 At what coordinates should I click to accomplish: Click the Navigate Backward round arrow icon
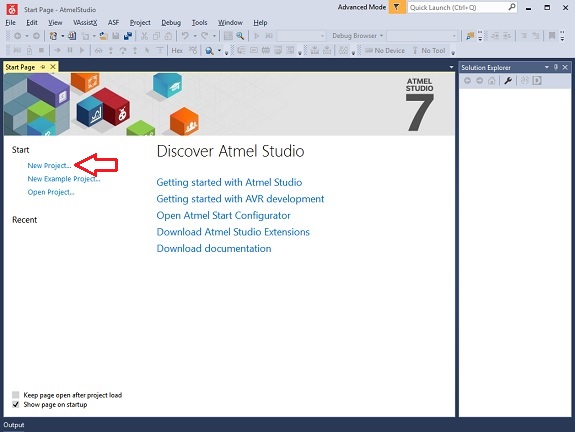17,36
